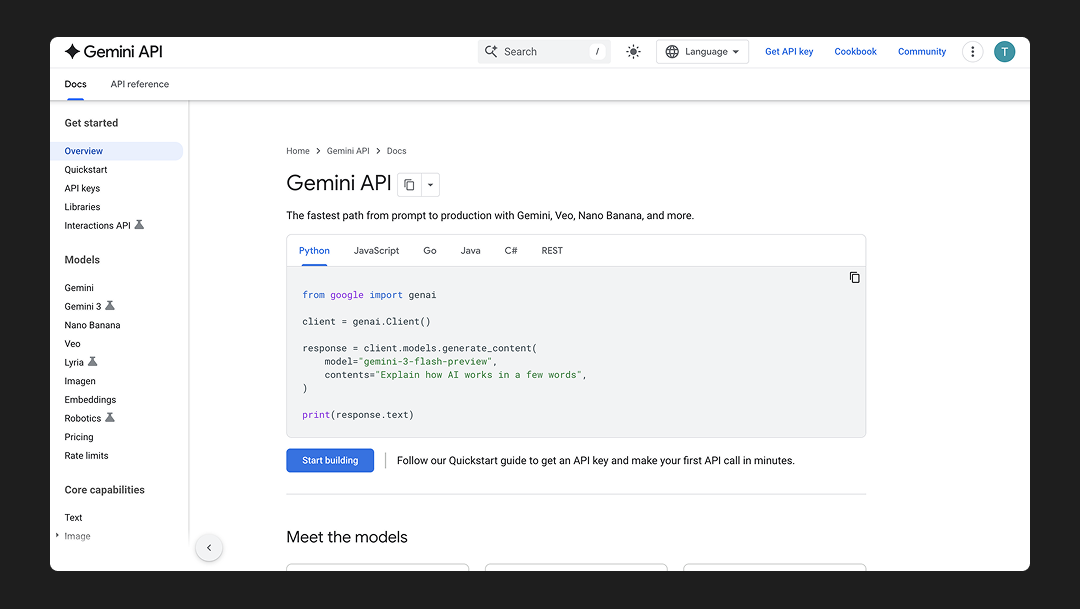This screenshot has width=1080, height=609.
Task: Open Text under Core capabilities
Action: 73,517
